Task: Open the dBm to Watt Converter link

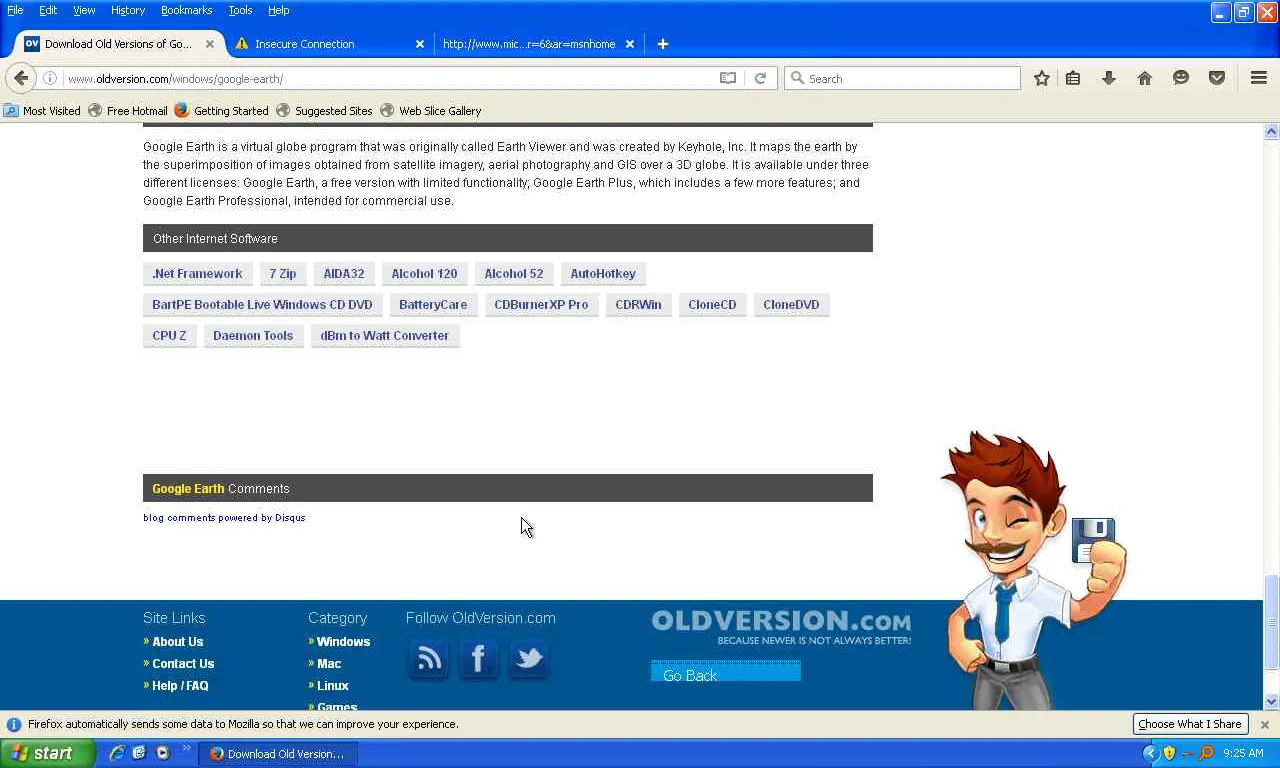Action: [385, 336]
